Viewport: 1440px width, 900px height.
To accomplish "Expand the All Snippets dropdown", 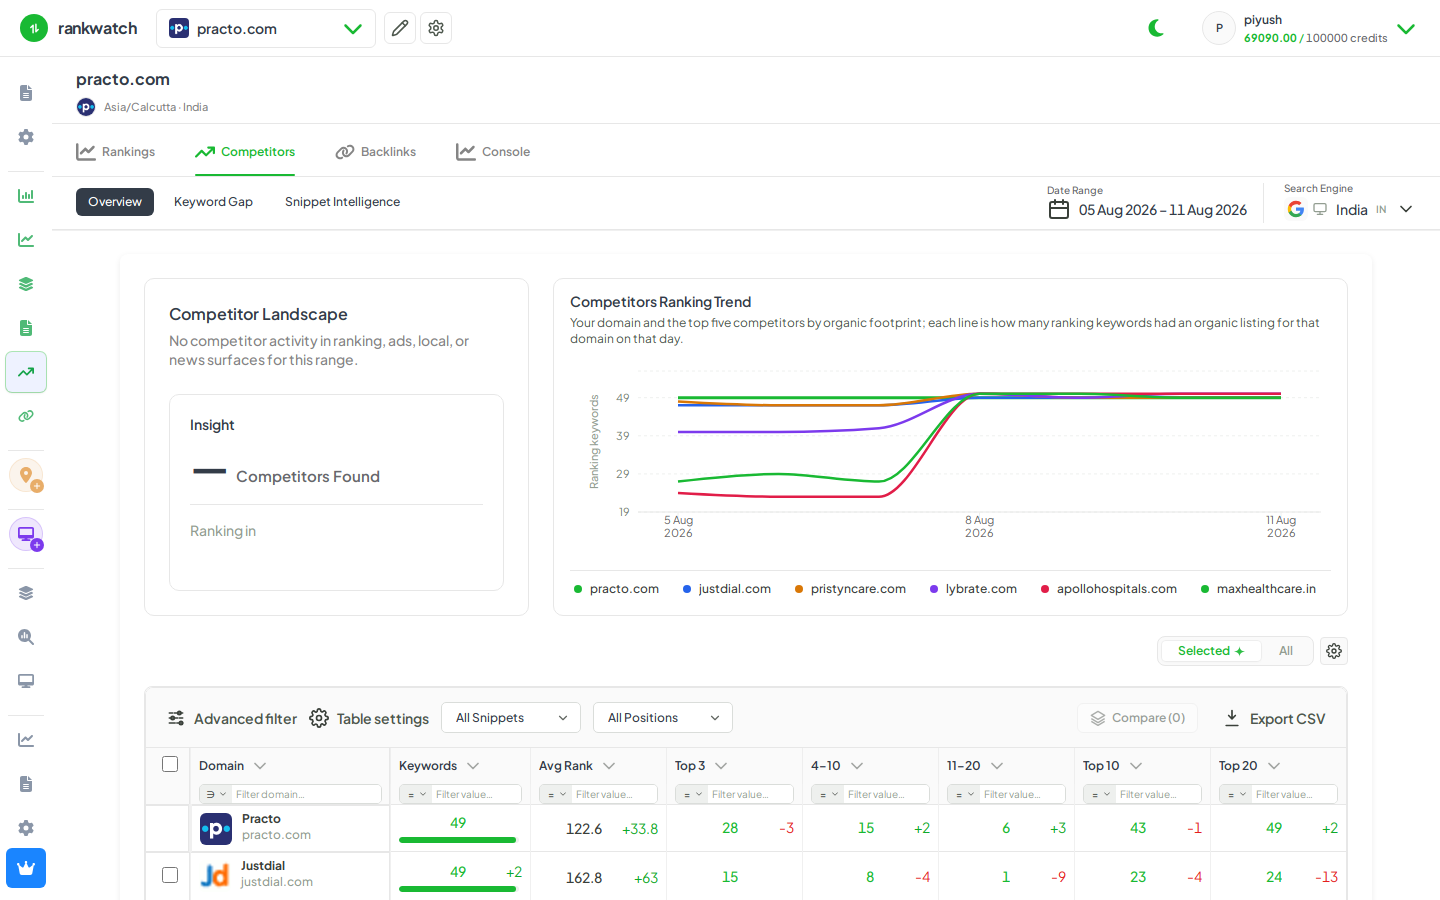I will (x=511, y=718).
